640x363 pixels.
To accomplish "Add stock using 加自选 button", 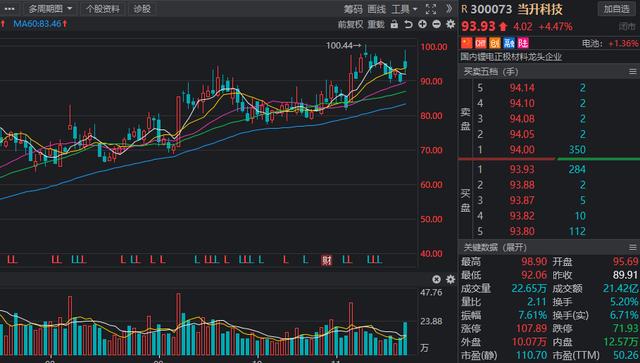I will pyautogui.click(x=617, y=9).
